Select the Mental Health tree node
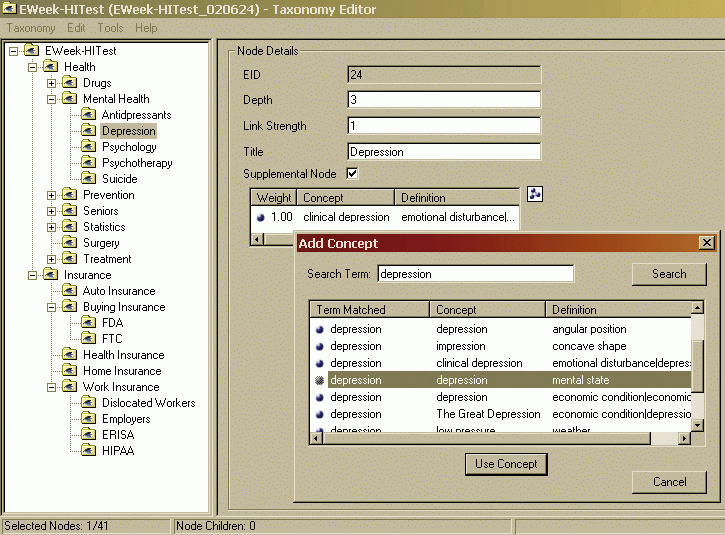 tap(116, 99)
